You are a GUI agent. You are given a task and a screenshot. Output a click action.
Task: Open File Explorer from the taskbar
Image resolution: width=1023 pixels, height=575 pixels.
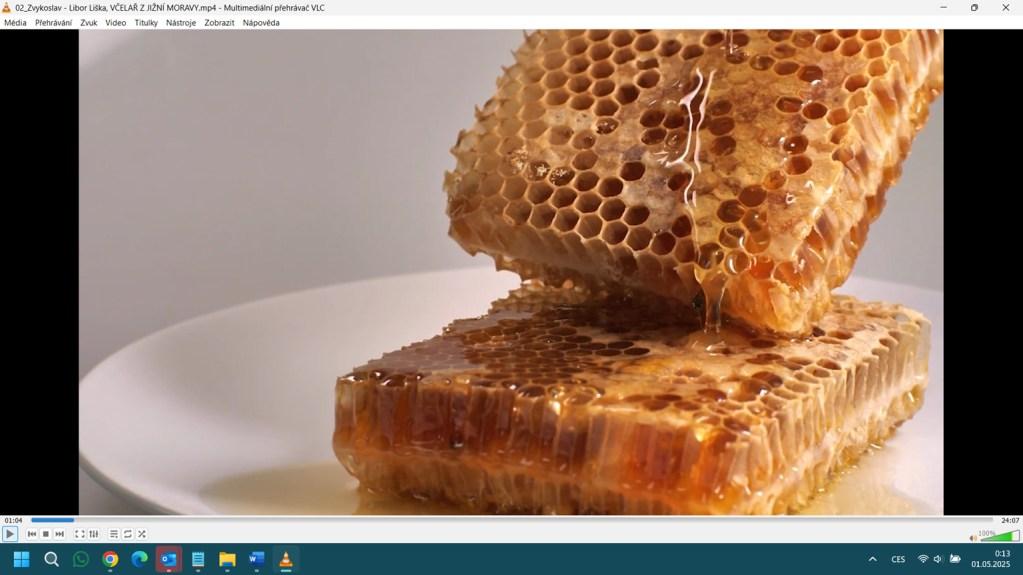227,559
